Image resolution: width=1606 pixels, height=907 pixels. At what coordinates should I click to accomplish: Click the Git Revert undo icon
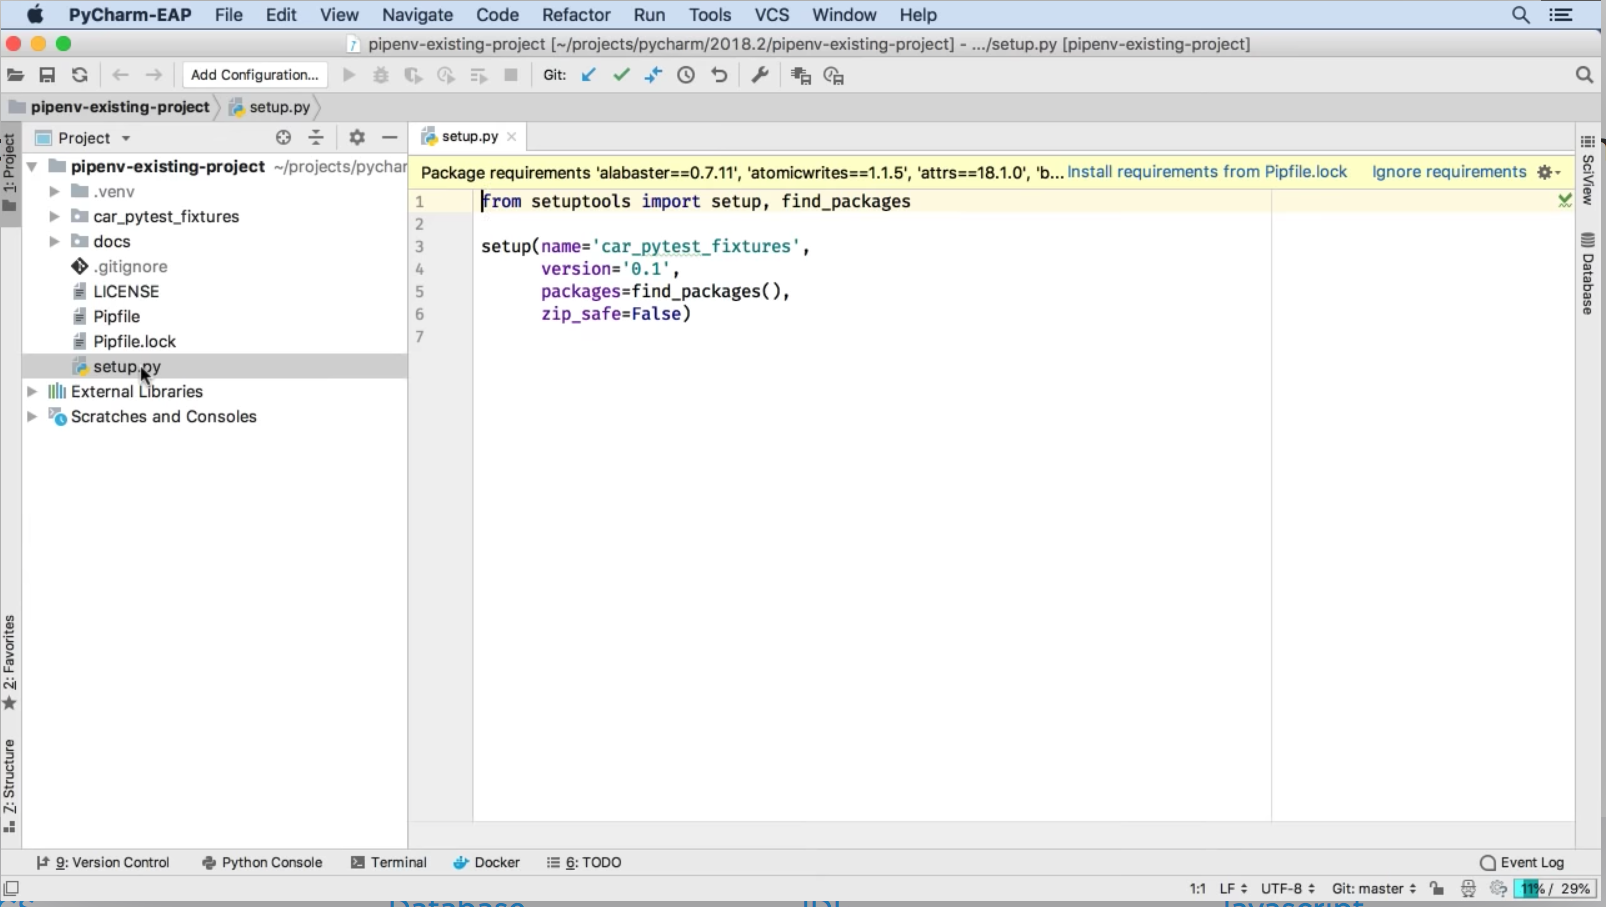719,75
